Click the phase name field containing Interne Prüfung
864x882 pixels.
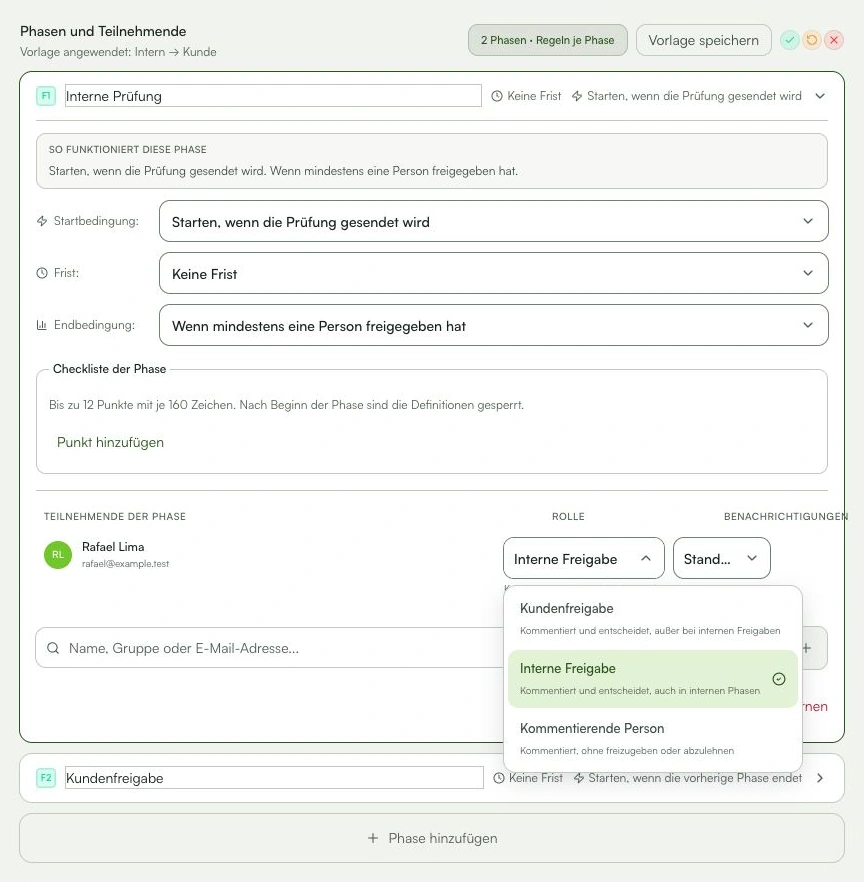click(x=273, y=96)
